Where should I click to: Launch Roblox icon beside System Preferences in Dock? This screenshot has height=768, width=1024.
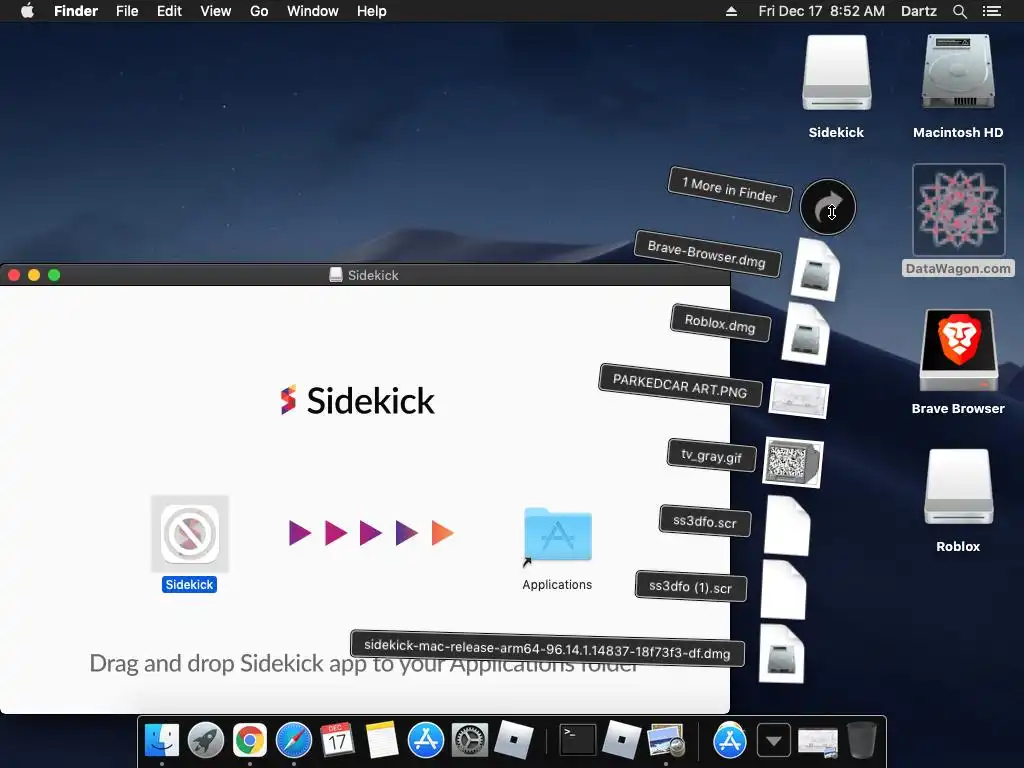pyautogui.click(x=513, y=740)
